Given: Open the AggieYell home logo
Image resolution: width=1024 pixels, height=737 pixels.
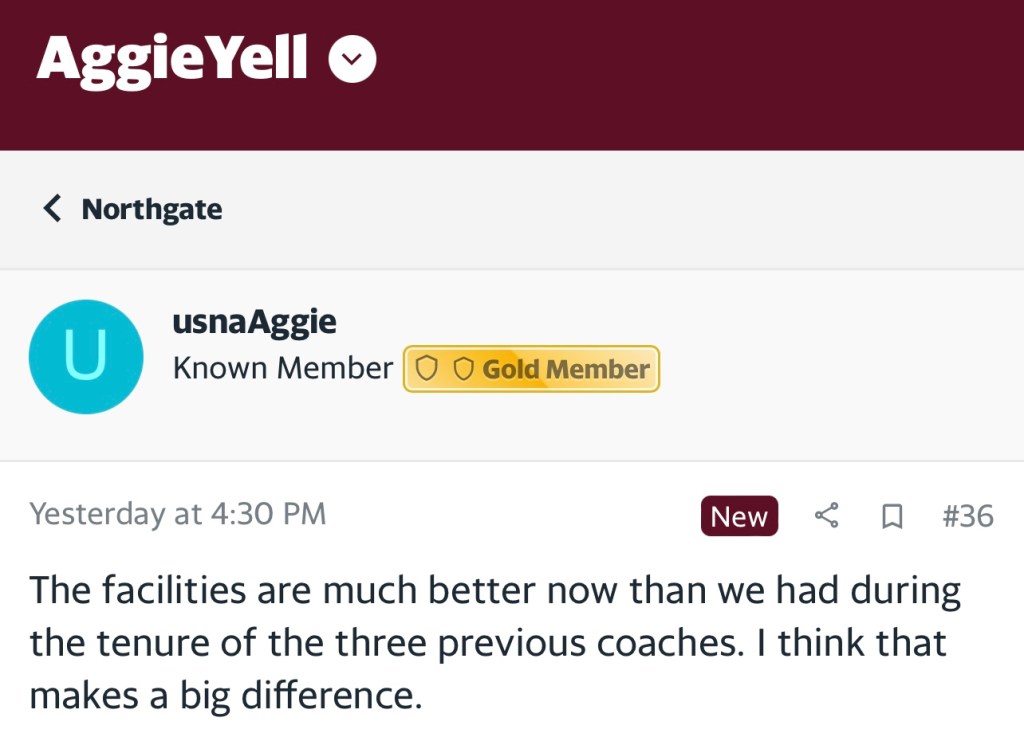Looking at the screenshot, I should [x=172, y=58].
